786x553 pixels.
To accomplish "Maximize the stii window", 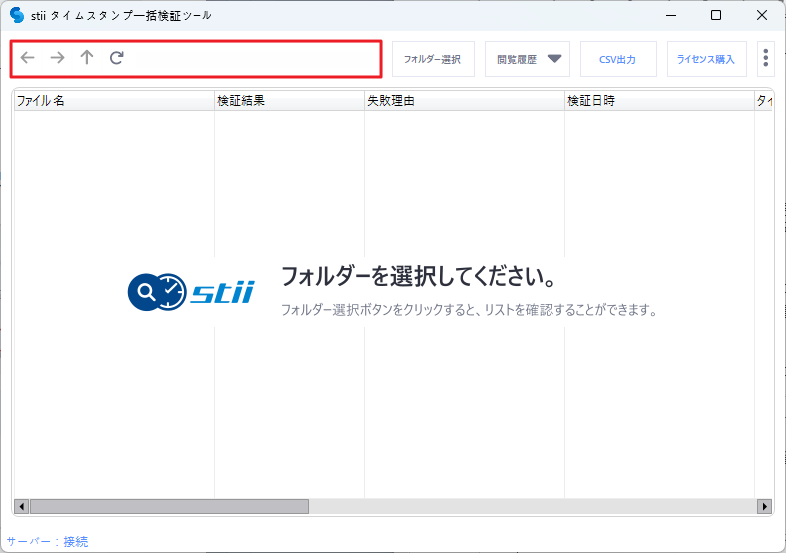I will pyautogui.click(x=716, y=15).
